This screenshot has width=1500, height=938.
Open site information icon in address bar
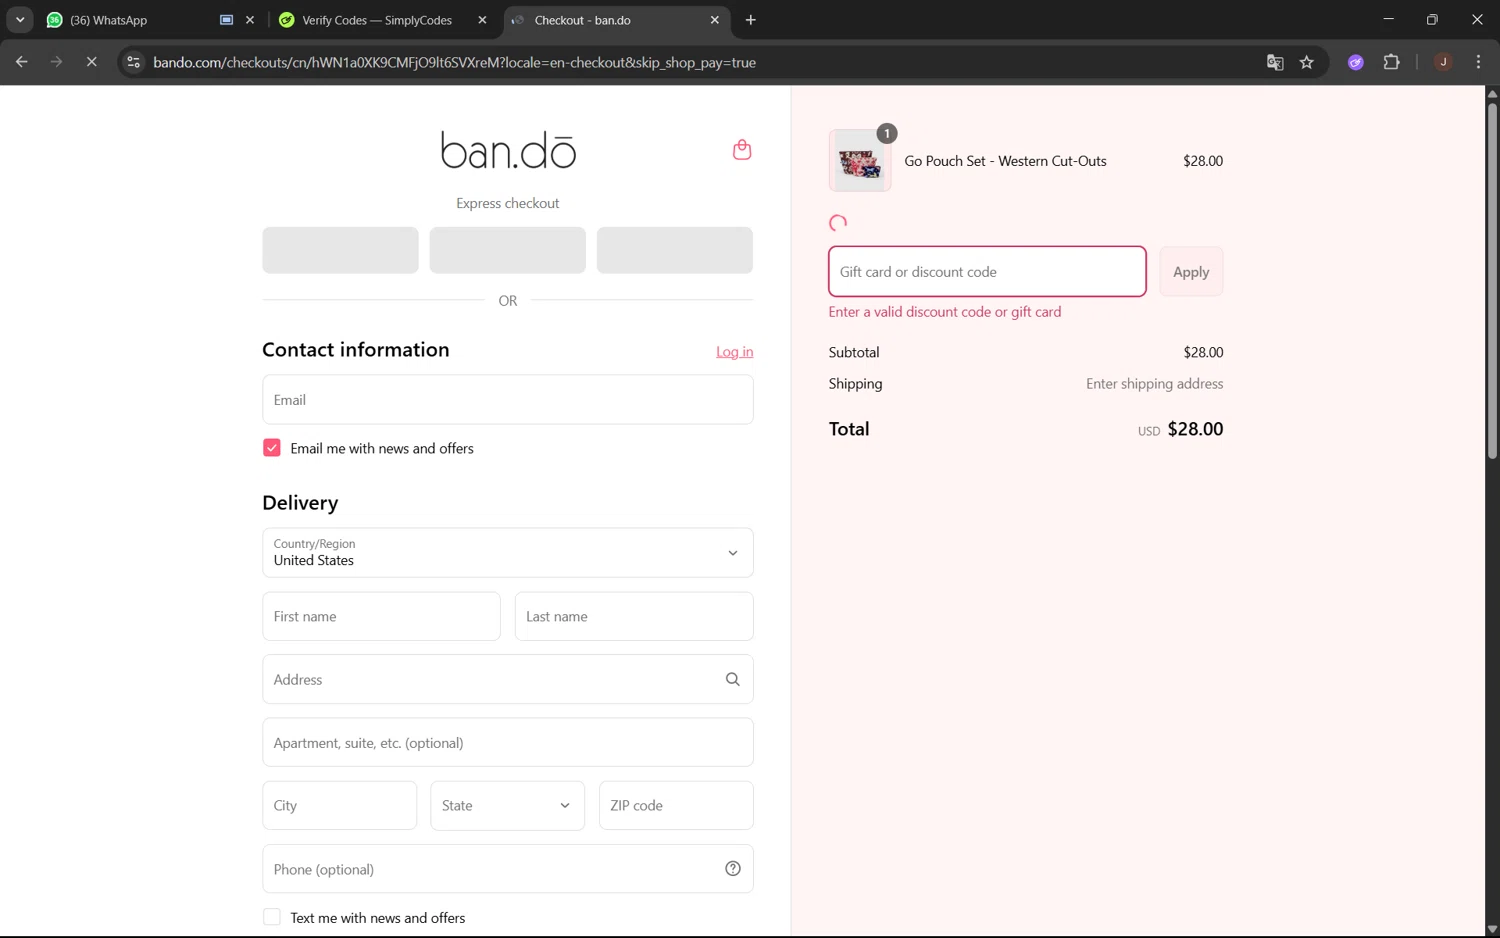coord(133,62)
